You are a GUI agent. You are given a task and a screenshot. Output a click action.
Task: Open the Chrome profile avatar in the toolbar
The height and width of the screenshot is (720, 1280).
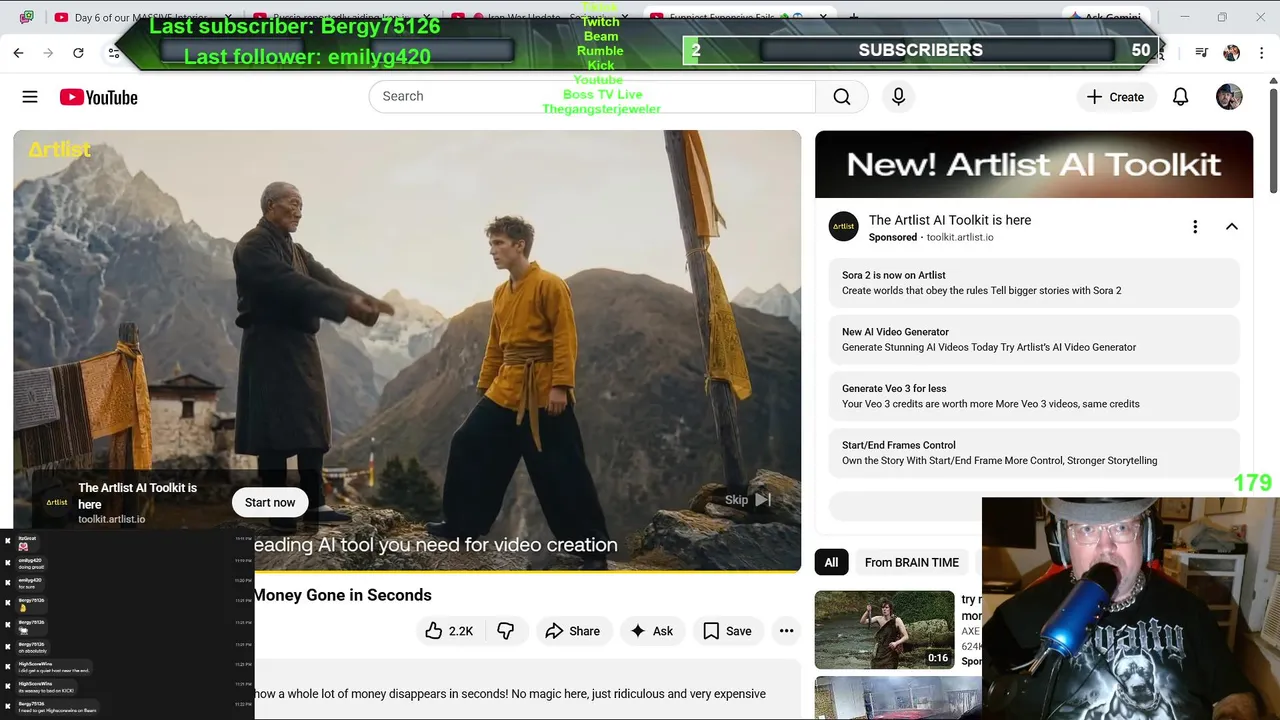pyautogui.click(x=1232, y=53)
